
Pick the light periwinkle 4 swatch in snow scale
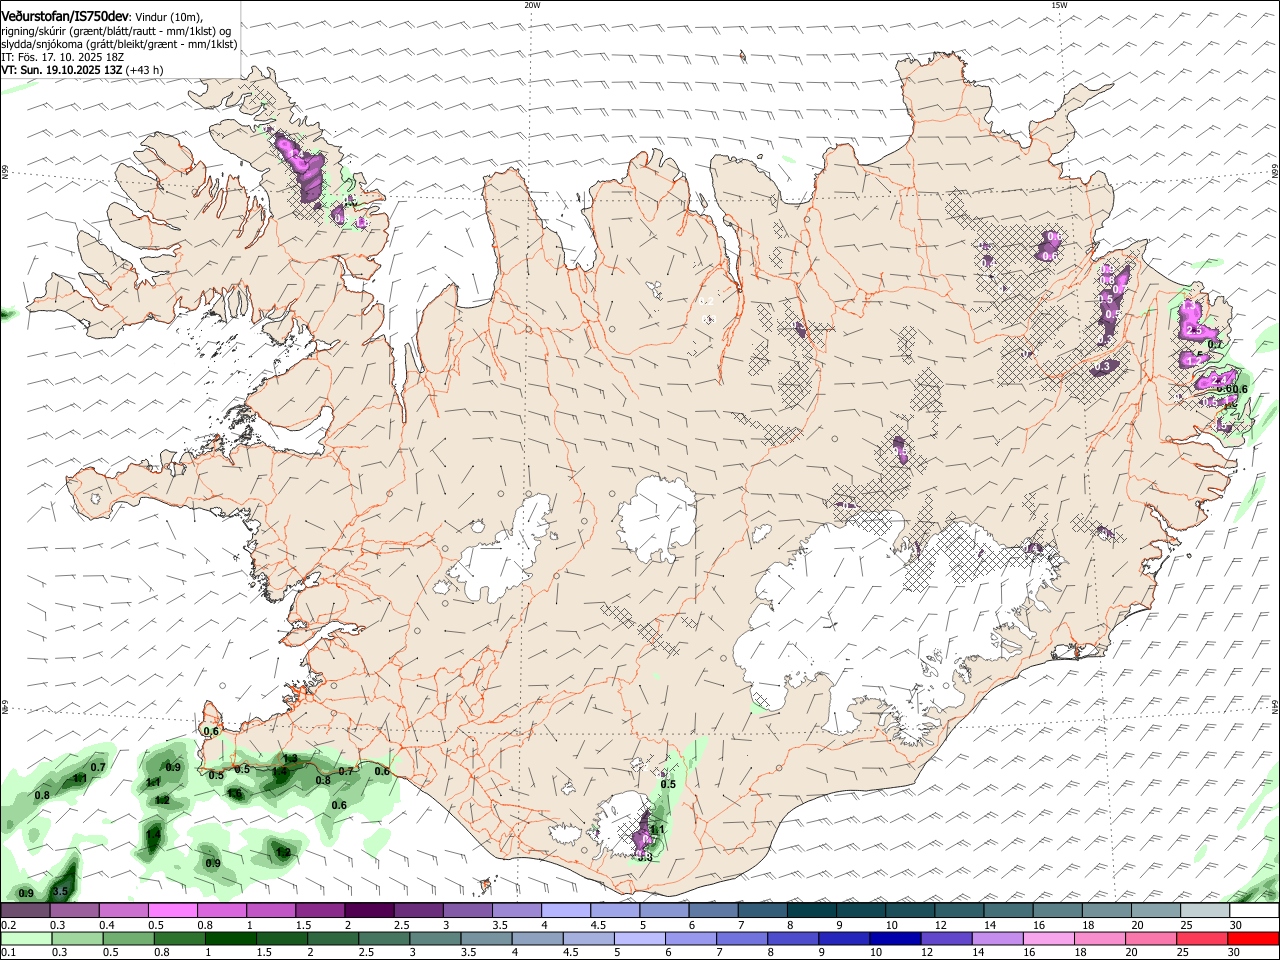coord(564,911)
